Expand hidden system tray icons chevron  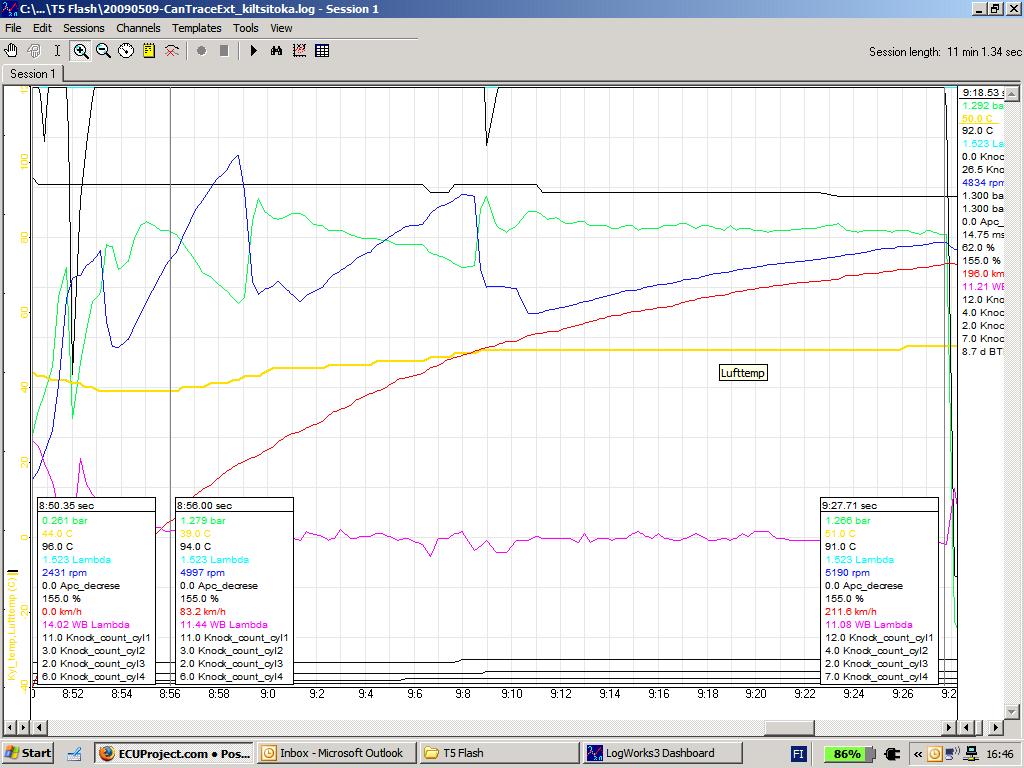(x=917, y=754)
